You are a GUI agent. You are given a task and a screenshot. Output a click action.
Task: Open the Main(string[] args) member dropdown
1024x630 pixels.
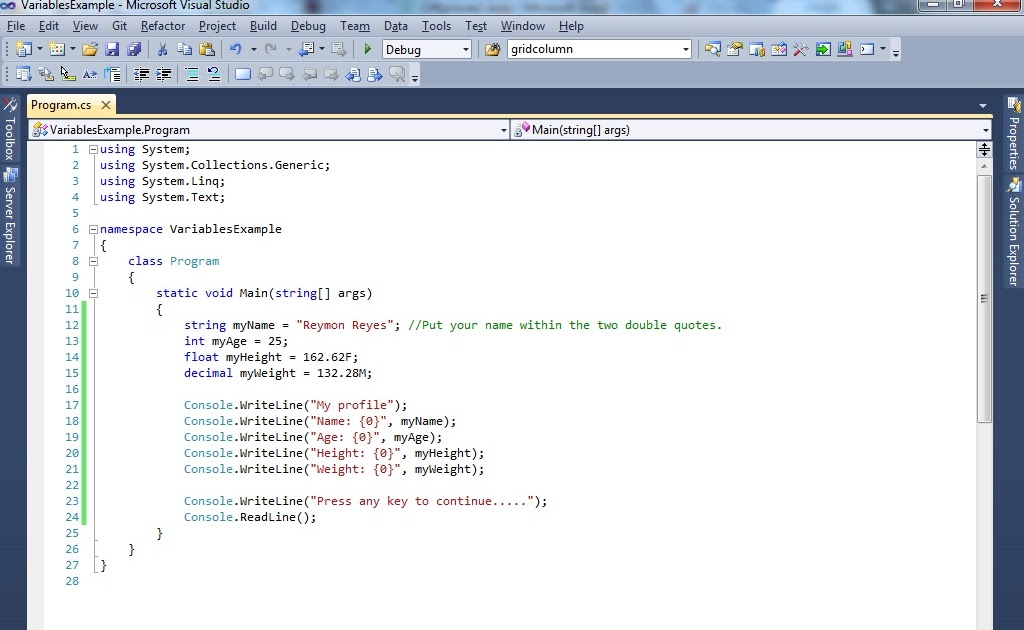[x=986, y=129]
